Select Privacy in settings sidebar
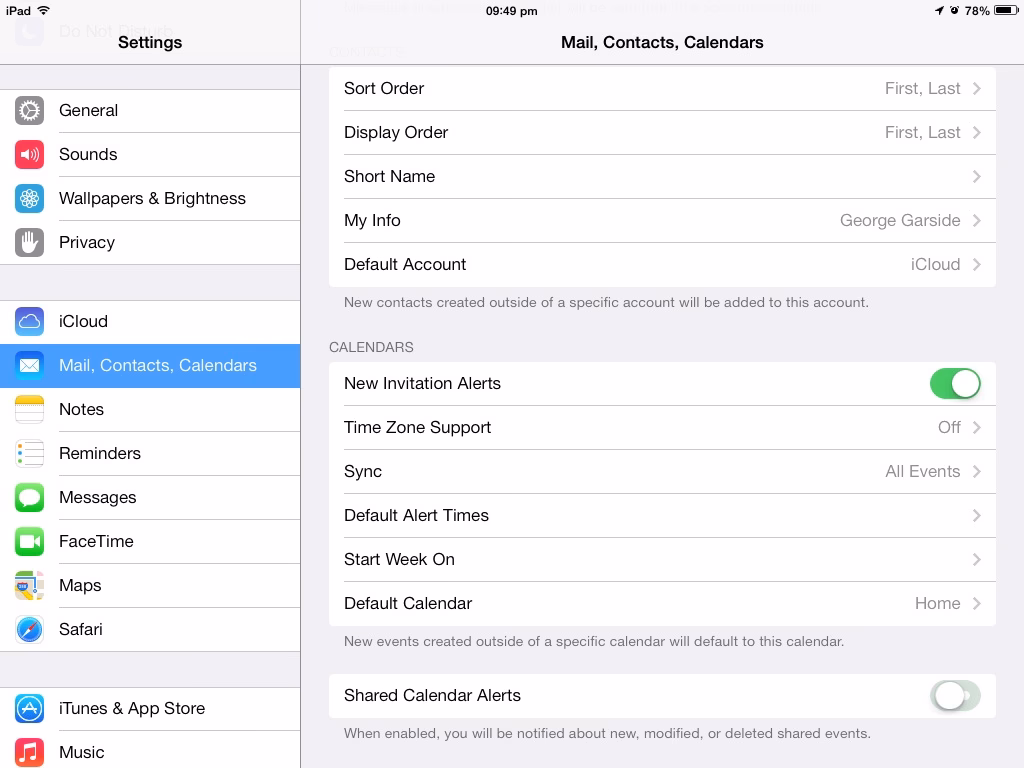Screen dimensions: 1024x768 pos(150,242)
